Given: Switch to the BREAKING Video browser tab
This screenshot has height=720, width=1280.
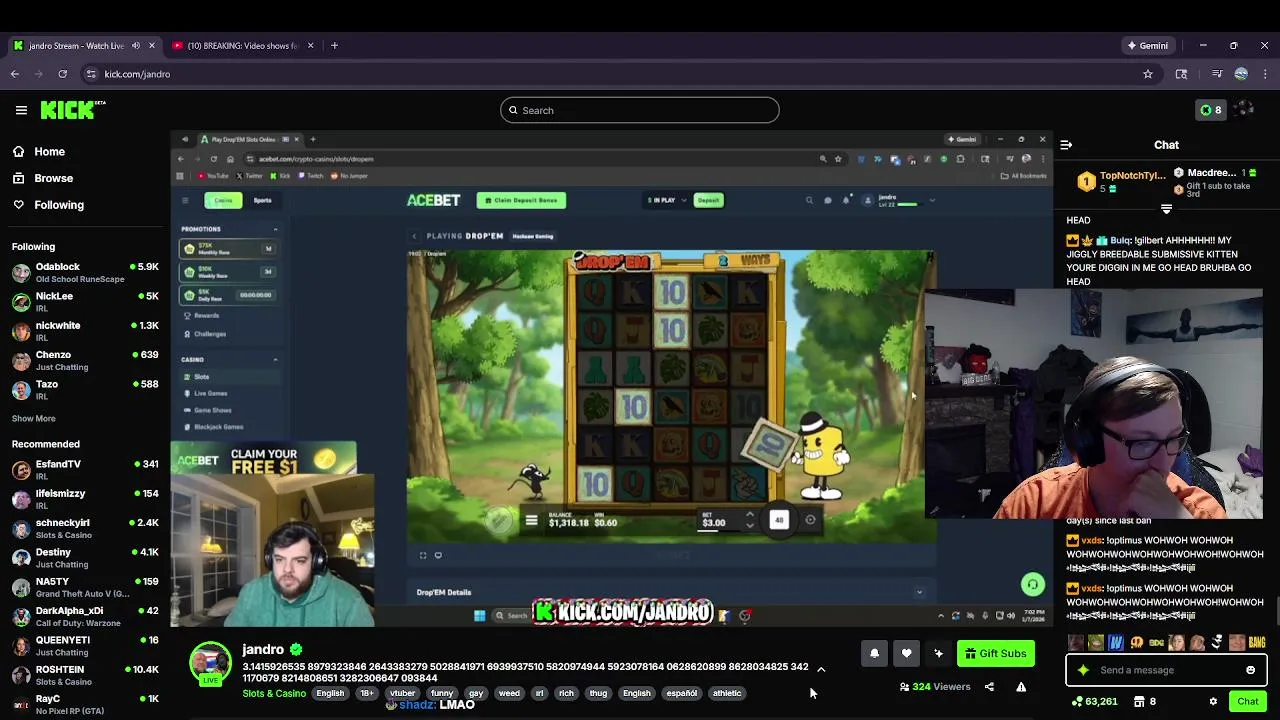Looking at the screenshot, I should (242, 45).
